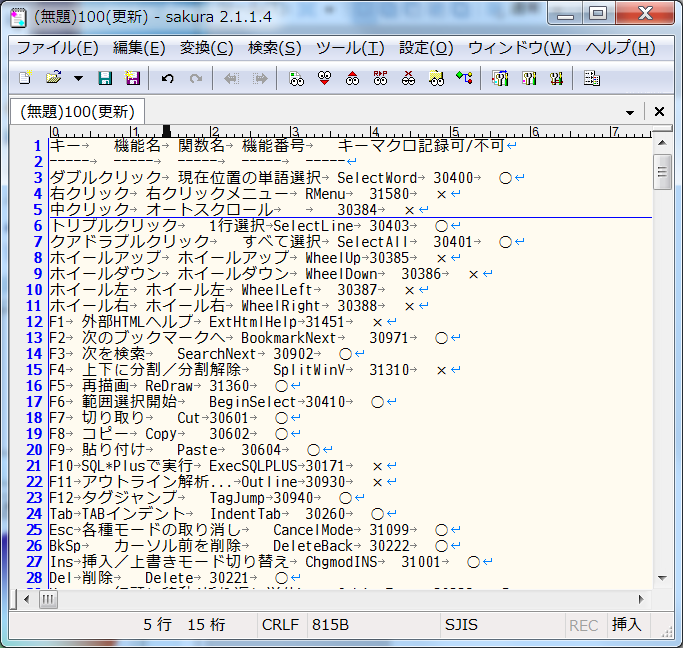Save the file with the floppy icon
The width and height of the screenshot is (683, 648).
tap(105, 78)
